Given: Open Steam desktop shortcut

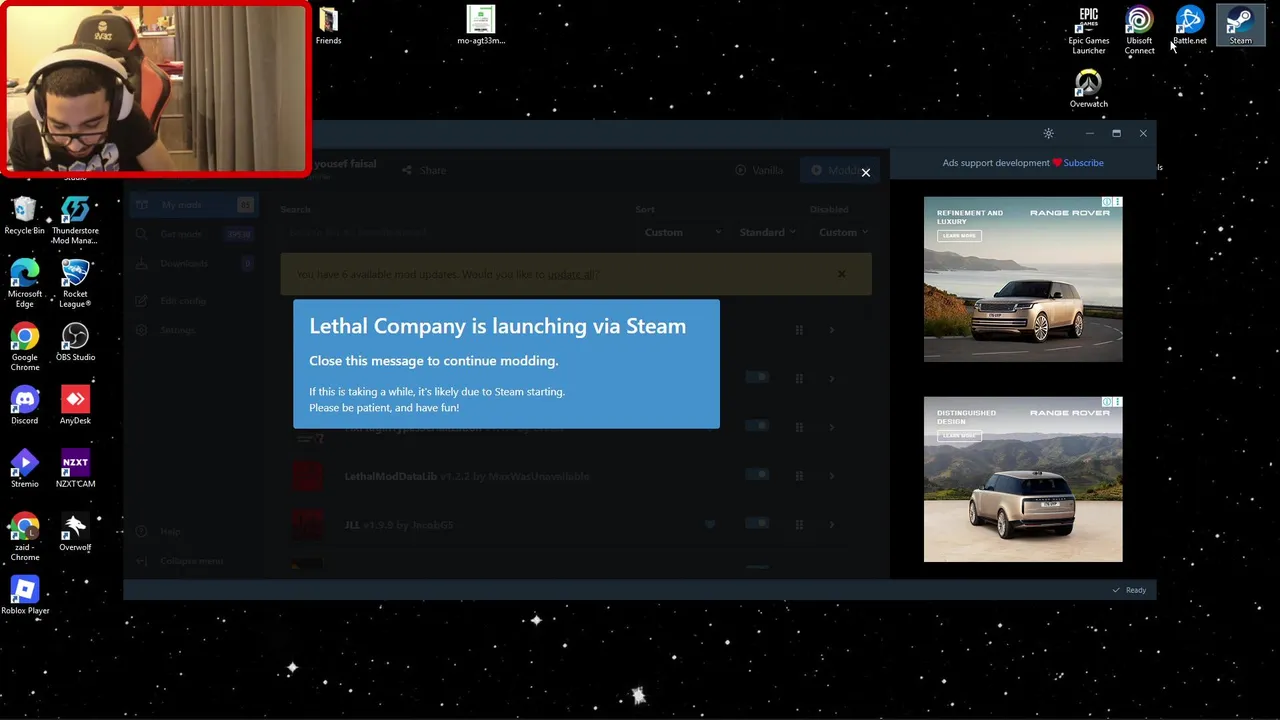Looking at the screenshot, I should 1240,26.
